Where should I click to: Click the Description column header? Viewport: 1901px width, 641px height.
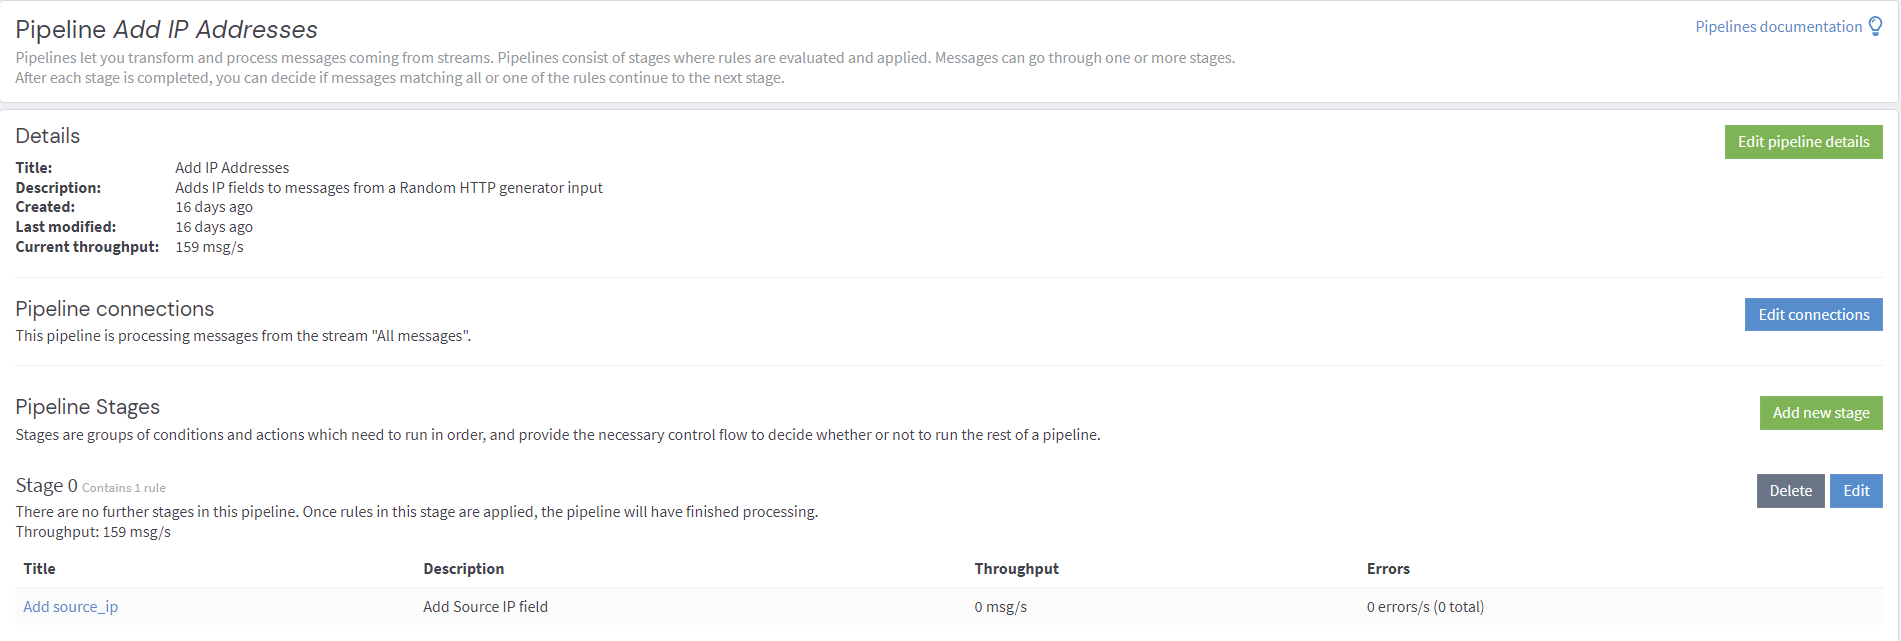click(x=463, y=569)
